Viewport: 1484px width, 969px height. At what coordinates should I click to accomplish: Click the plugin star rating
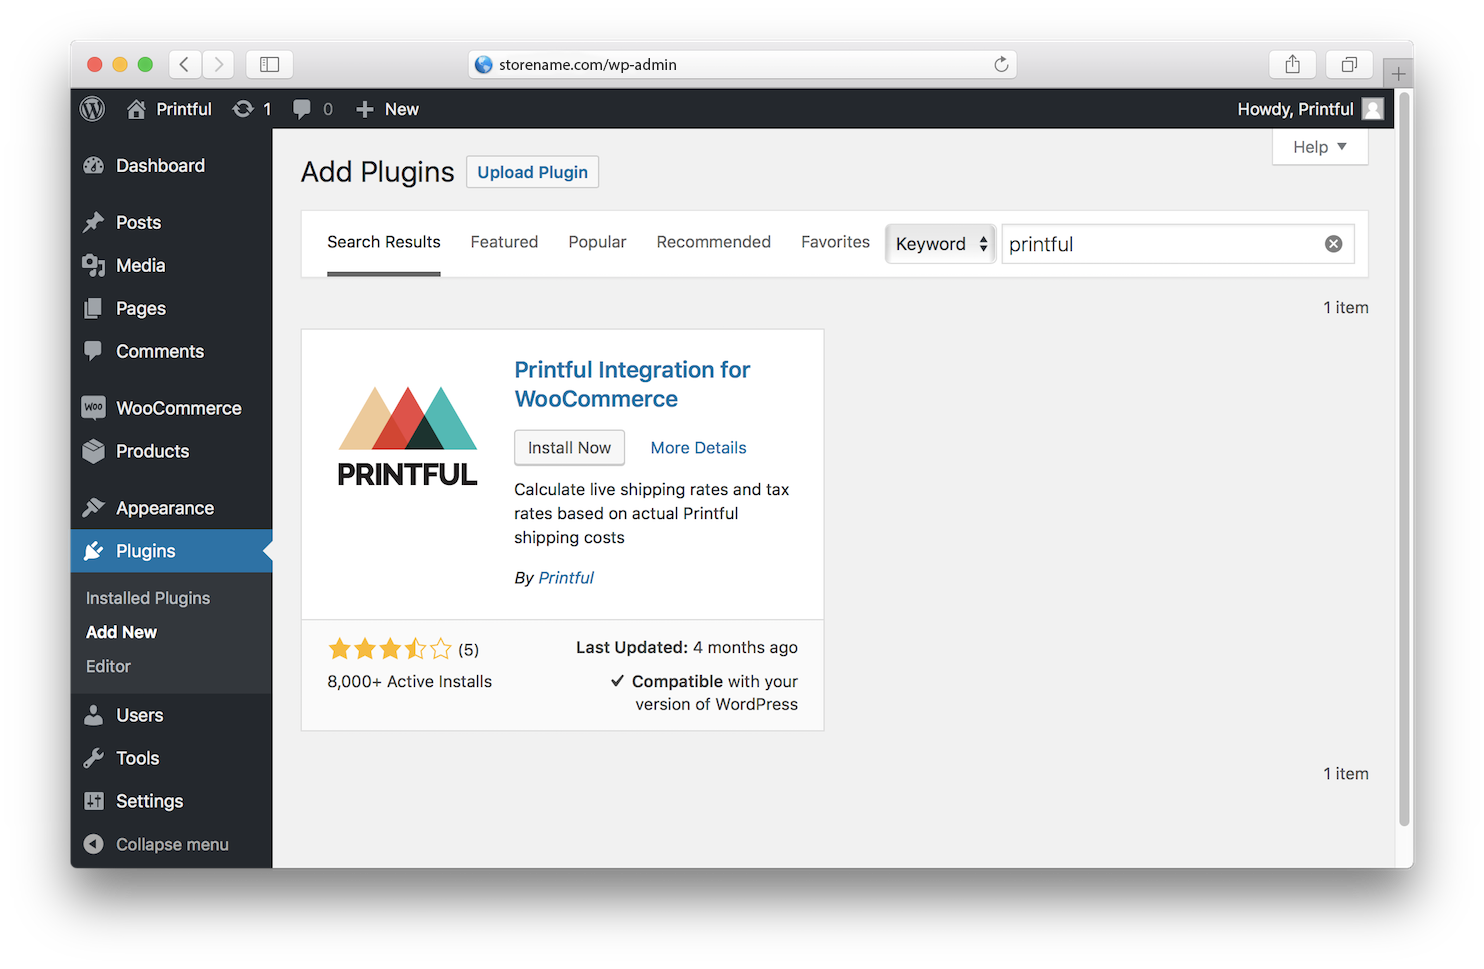click(390, 650)
